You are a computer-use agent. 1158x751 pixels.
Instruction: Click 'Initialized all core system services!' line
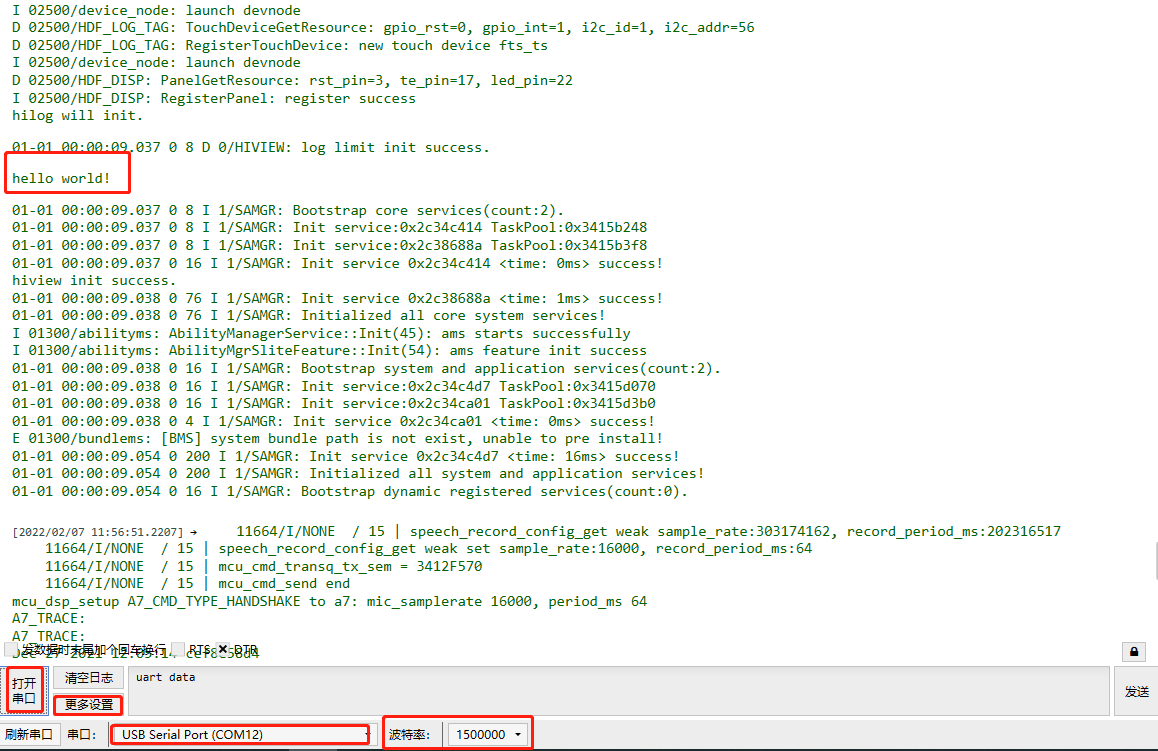[309, 315]
